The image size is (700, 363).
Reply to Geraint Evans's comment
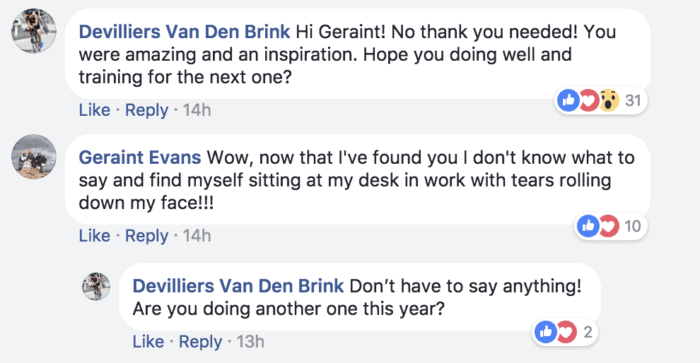click(x=146, y=235)
